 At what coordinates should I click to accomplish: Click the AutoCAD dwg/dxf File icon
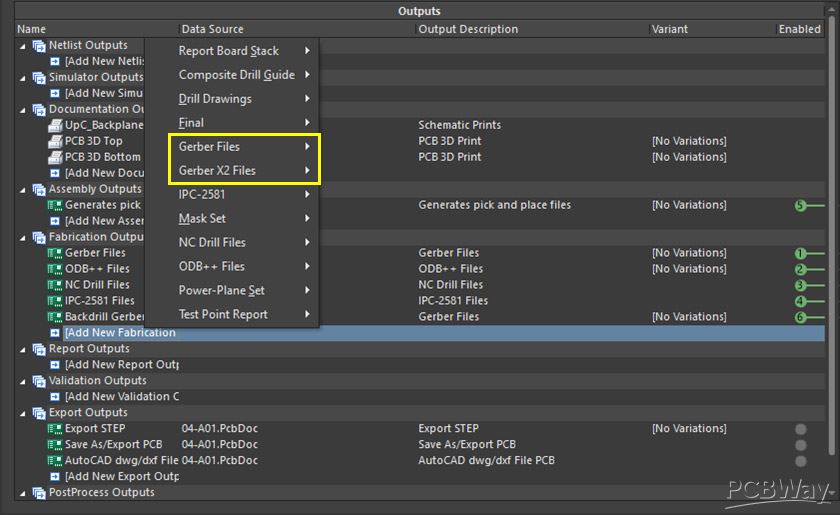click(x=55, y=461)
